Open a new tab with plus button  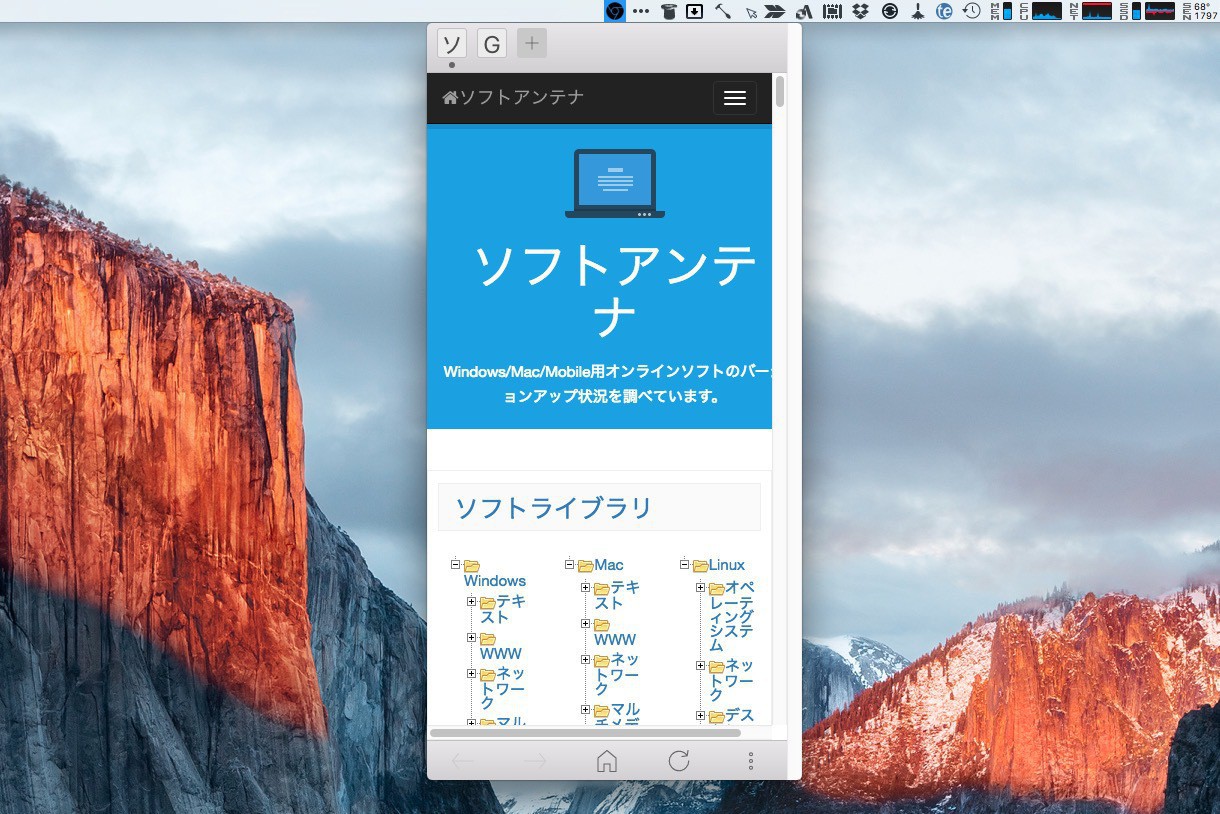click(x=532, y=43)
